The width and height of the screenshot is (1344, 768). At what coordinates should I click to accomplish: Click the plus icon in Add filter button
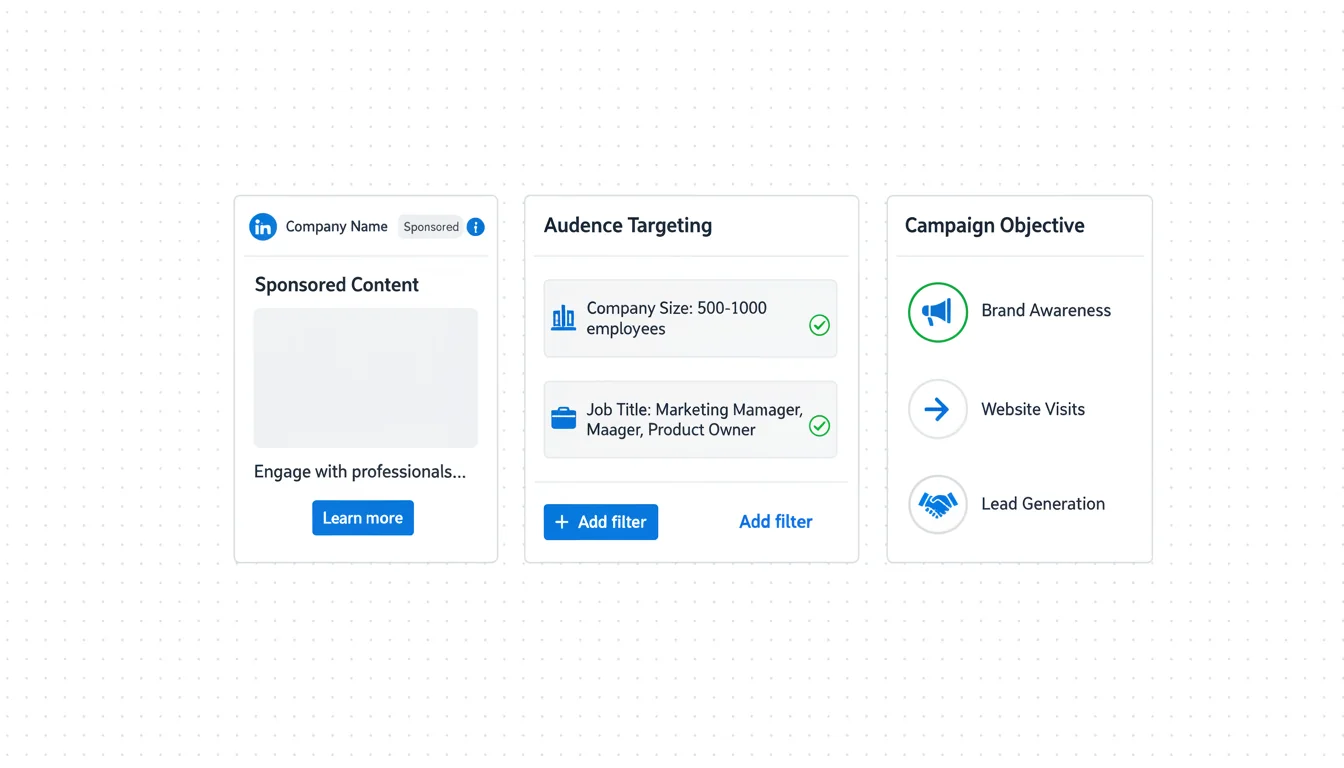[x=561, y=522]
